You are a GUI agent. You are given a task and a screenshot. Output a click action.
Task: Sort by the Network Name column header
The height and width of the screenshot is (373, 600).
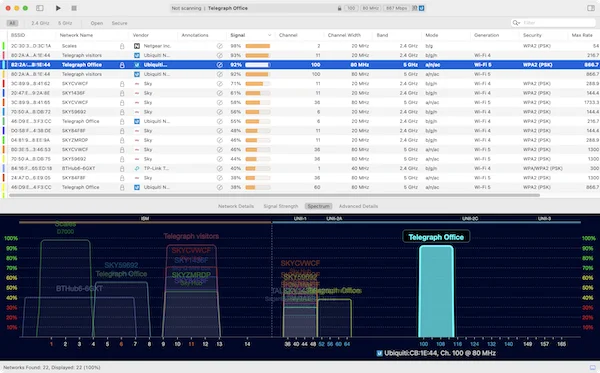point(77,35)
